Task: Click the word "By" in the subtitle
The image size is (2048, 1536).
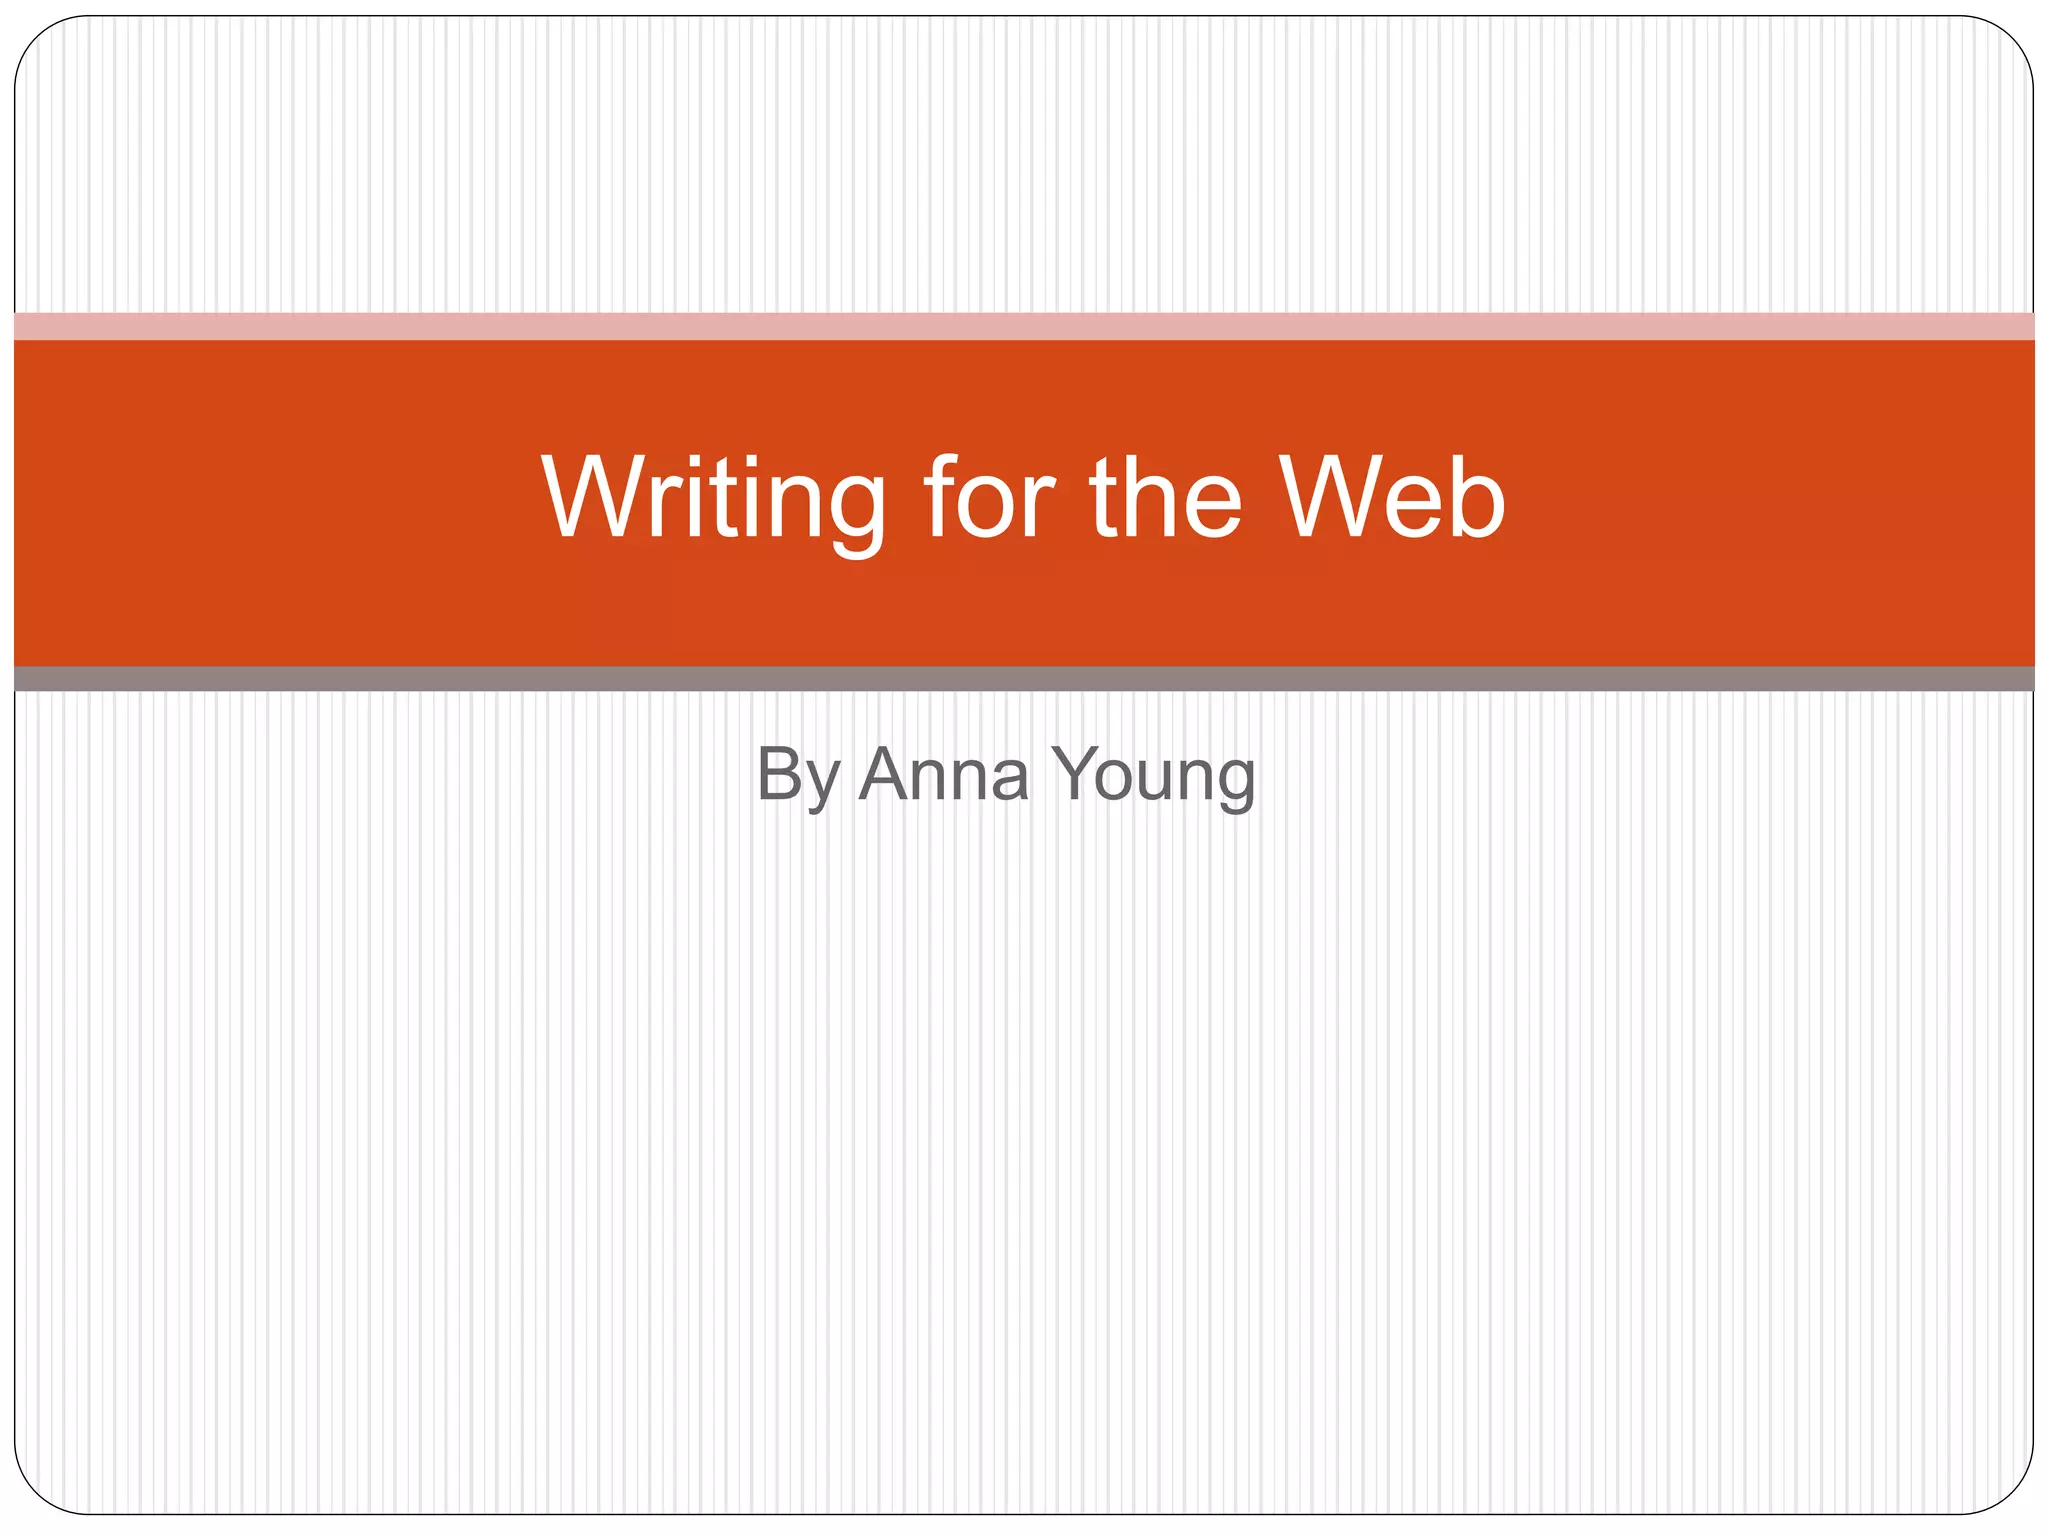Action: click(x=798, y=775)
